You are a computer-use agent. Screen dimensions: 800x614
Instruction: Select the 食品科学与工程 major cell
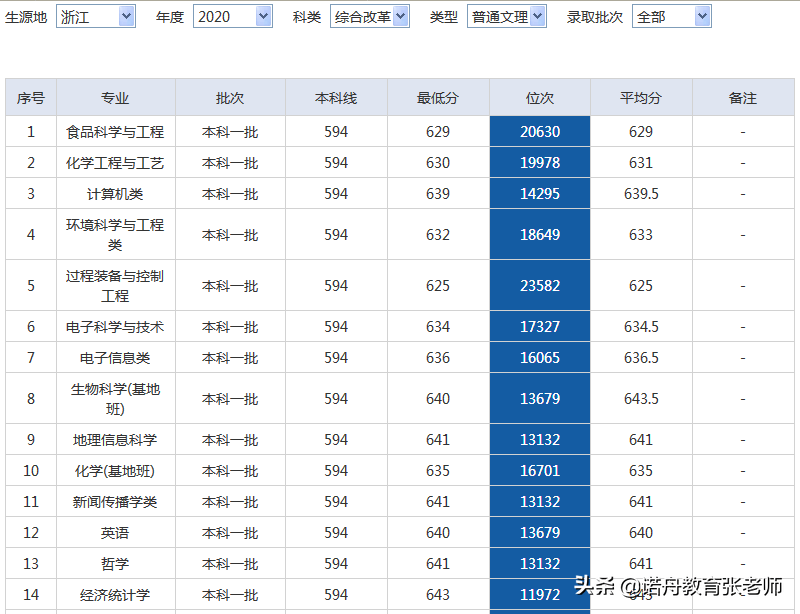115,132
